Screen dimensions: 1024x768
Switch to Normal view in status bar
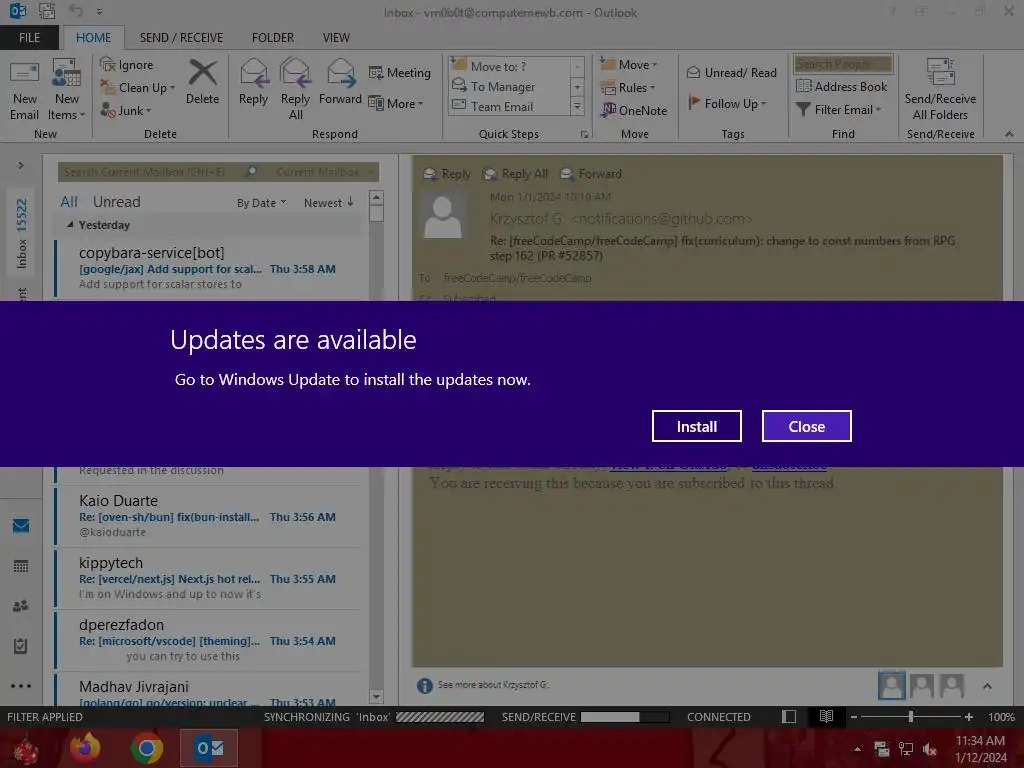tap(789, 716)
